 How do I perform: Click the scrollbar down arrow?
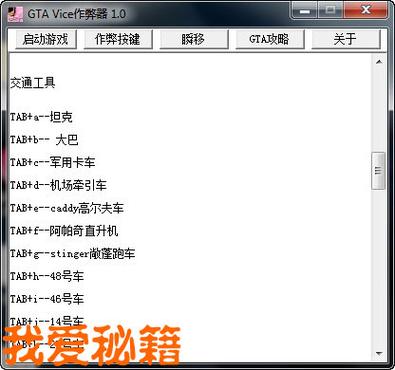pyautogui.click(x=379, y=354)
